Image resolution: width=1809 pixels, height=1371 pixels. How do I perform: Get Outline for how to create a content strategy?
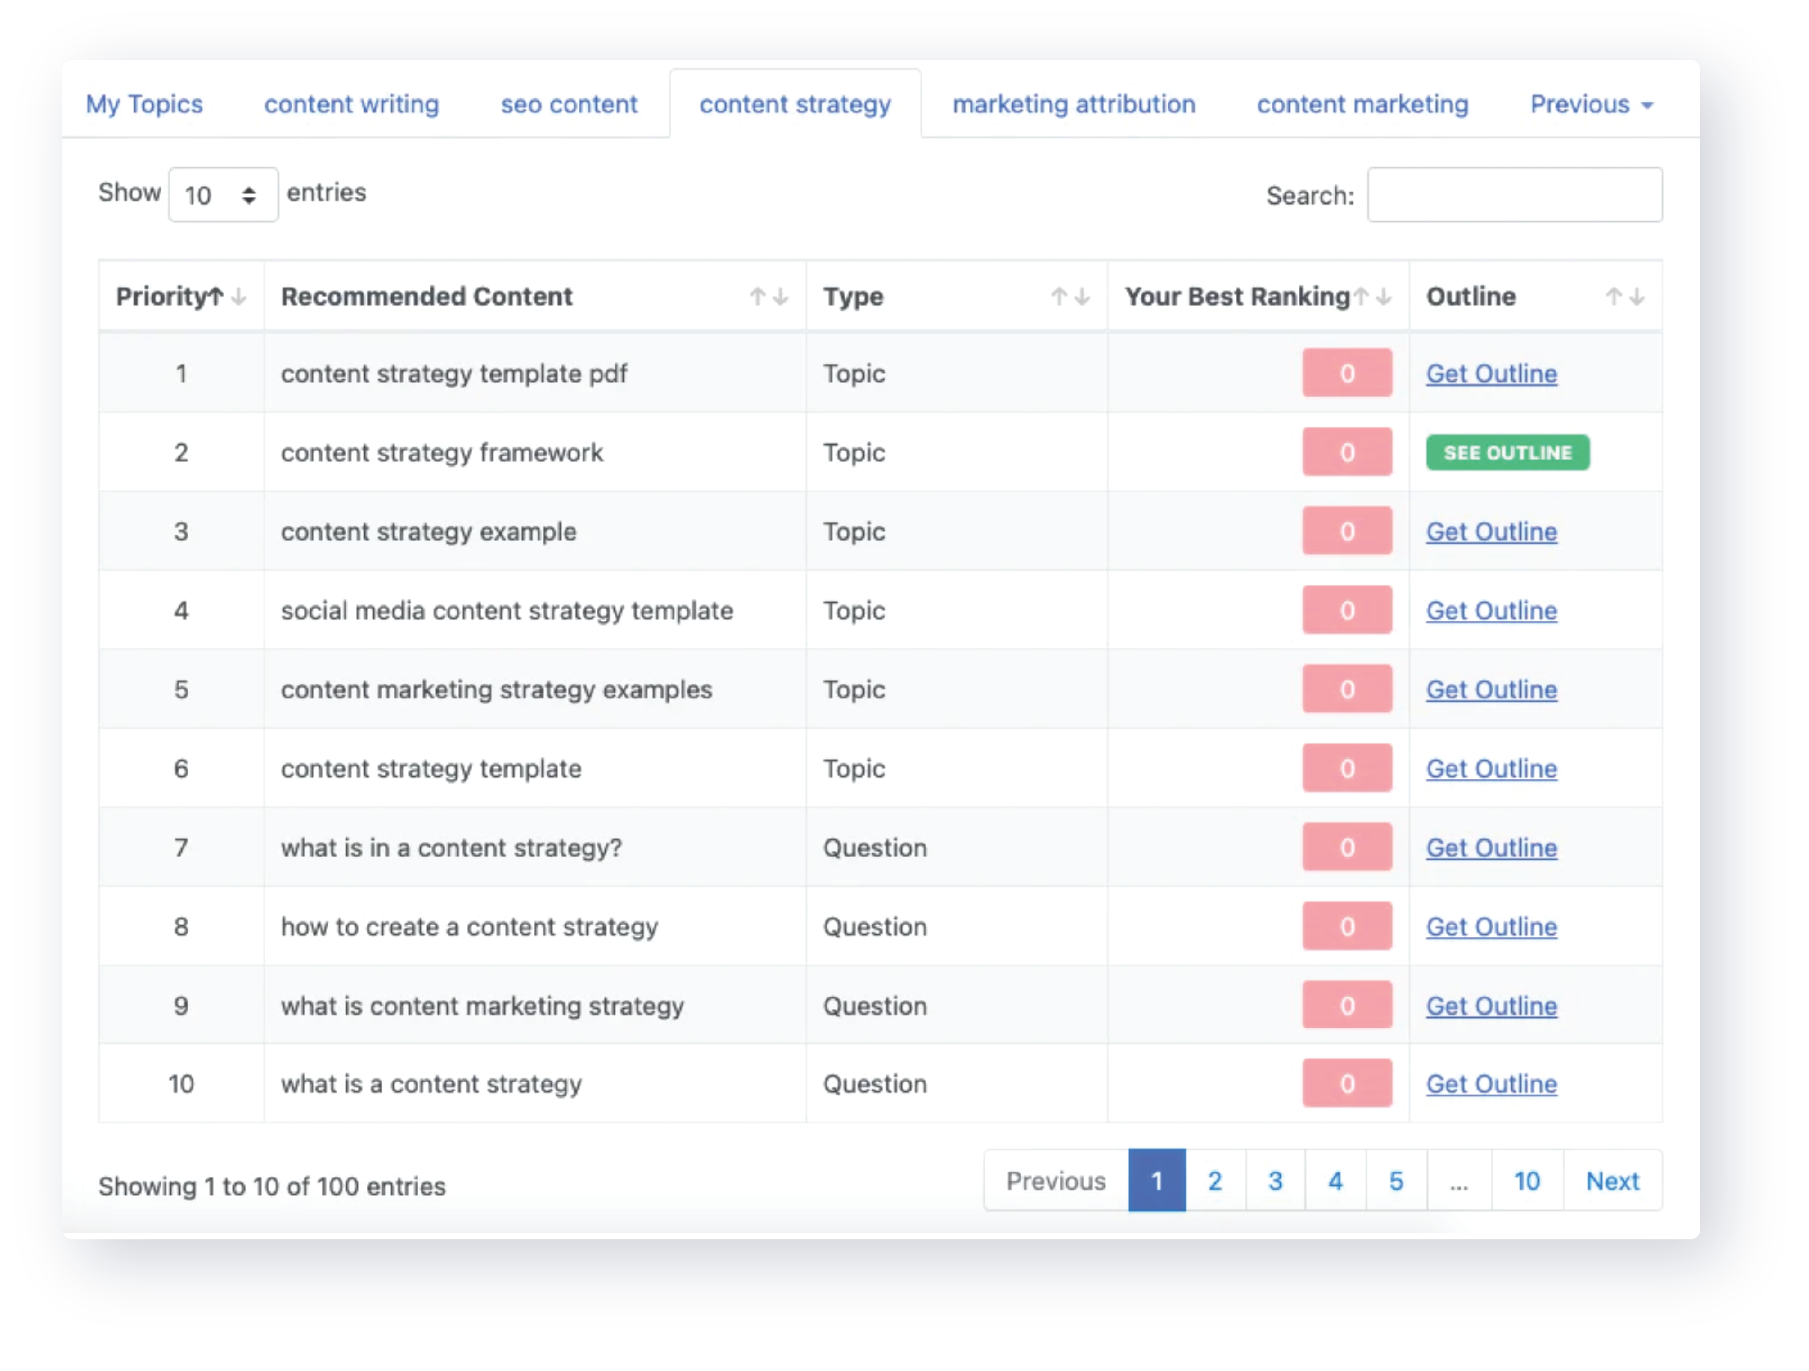[1491, 927]
